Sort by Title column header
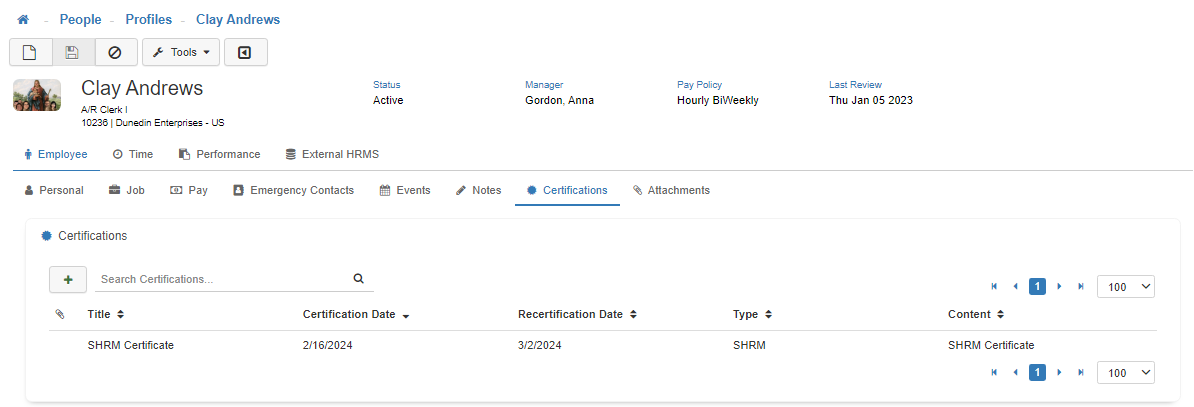1194x407 pixels. [x=105, y=314]
